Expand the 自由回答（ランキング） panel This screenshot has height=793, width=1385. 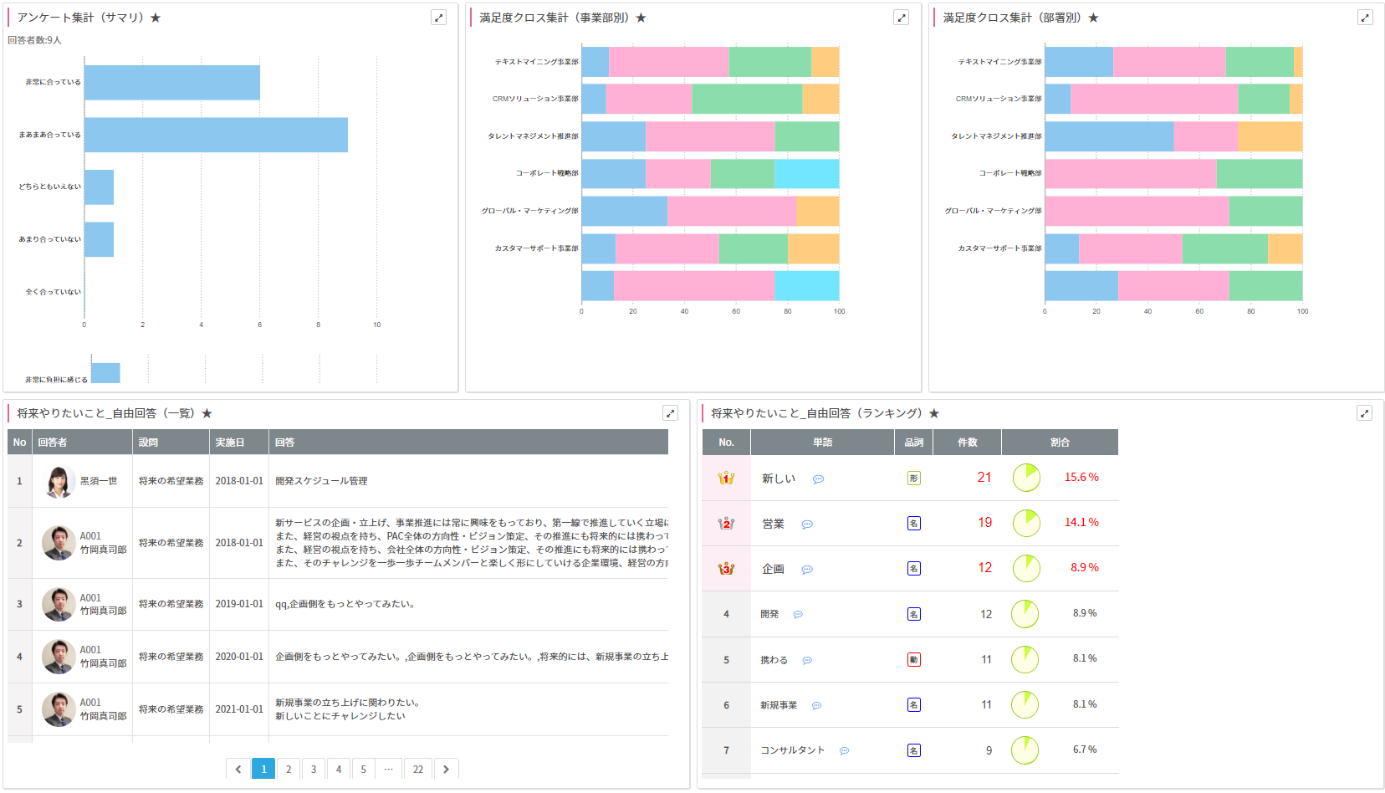(x=1364, y=413)
